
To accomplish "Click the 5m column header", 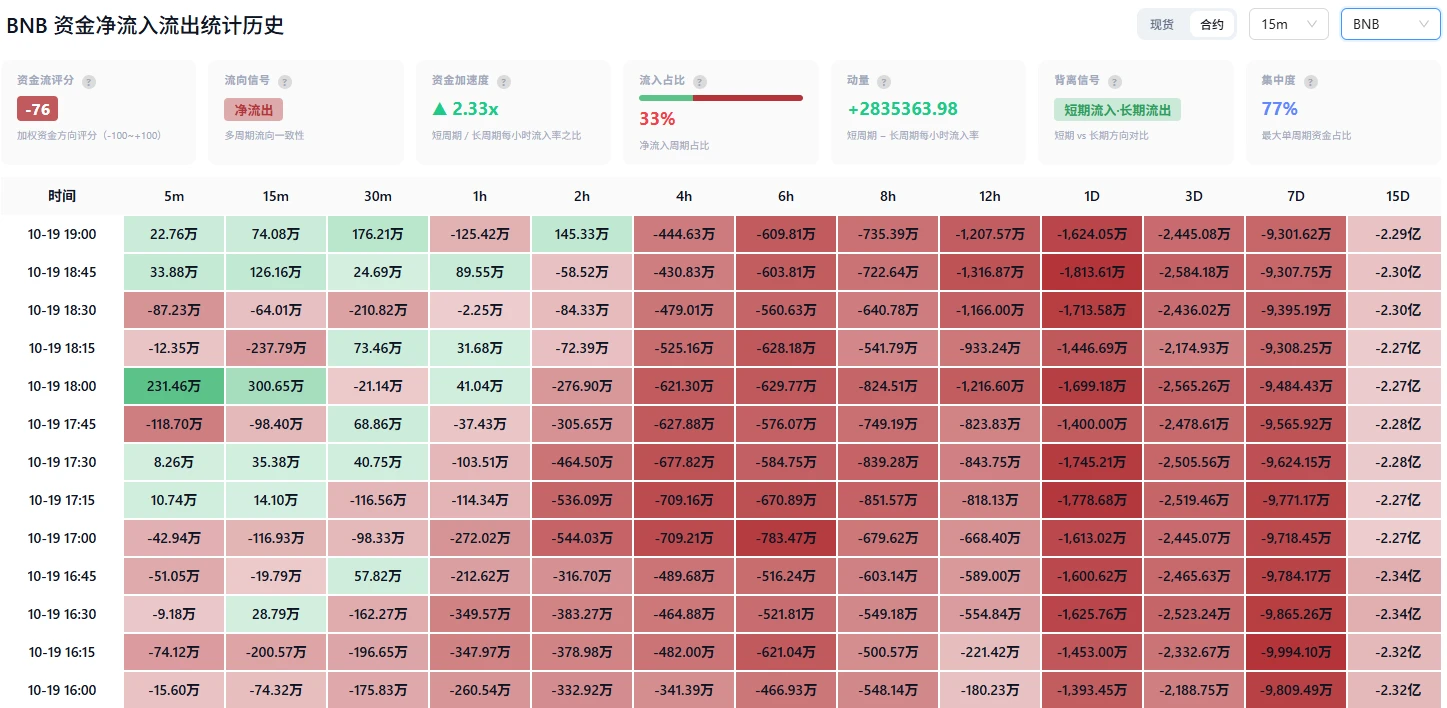I will point(174,196).
